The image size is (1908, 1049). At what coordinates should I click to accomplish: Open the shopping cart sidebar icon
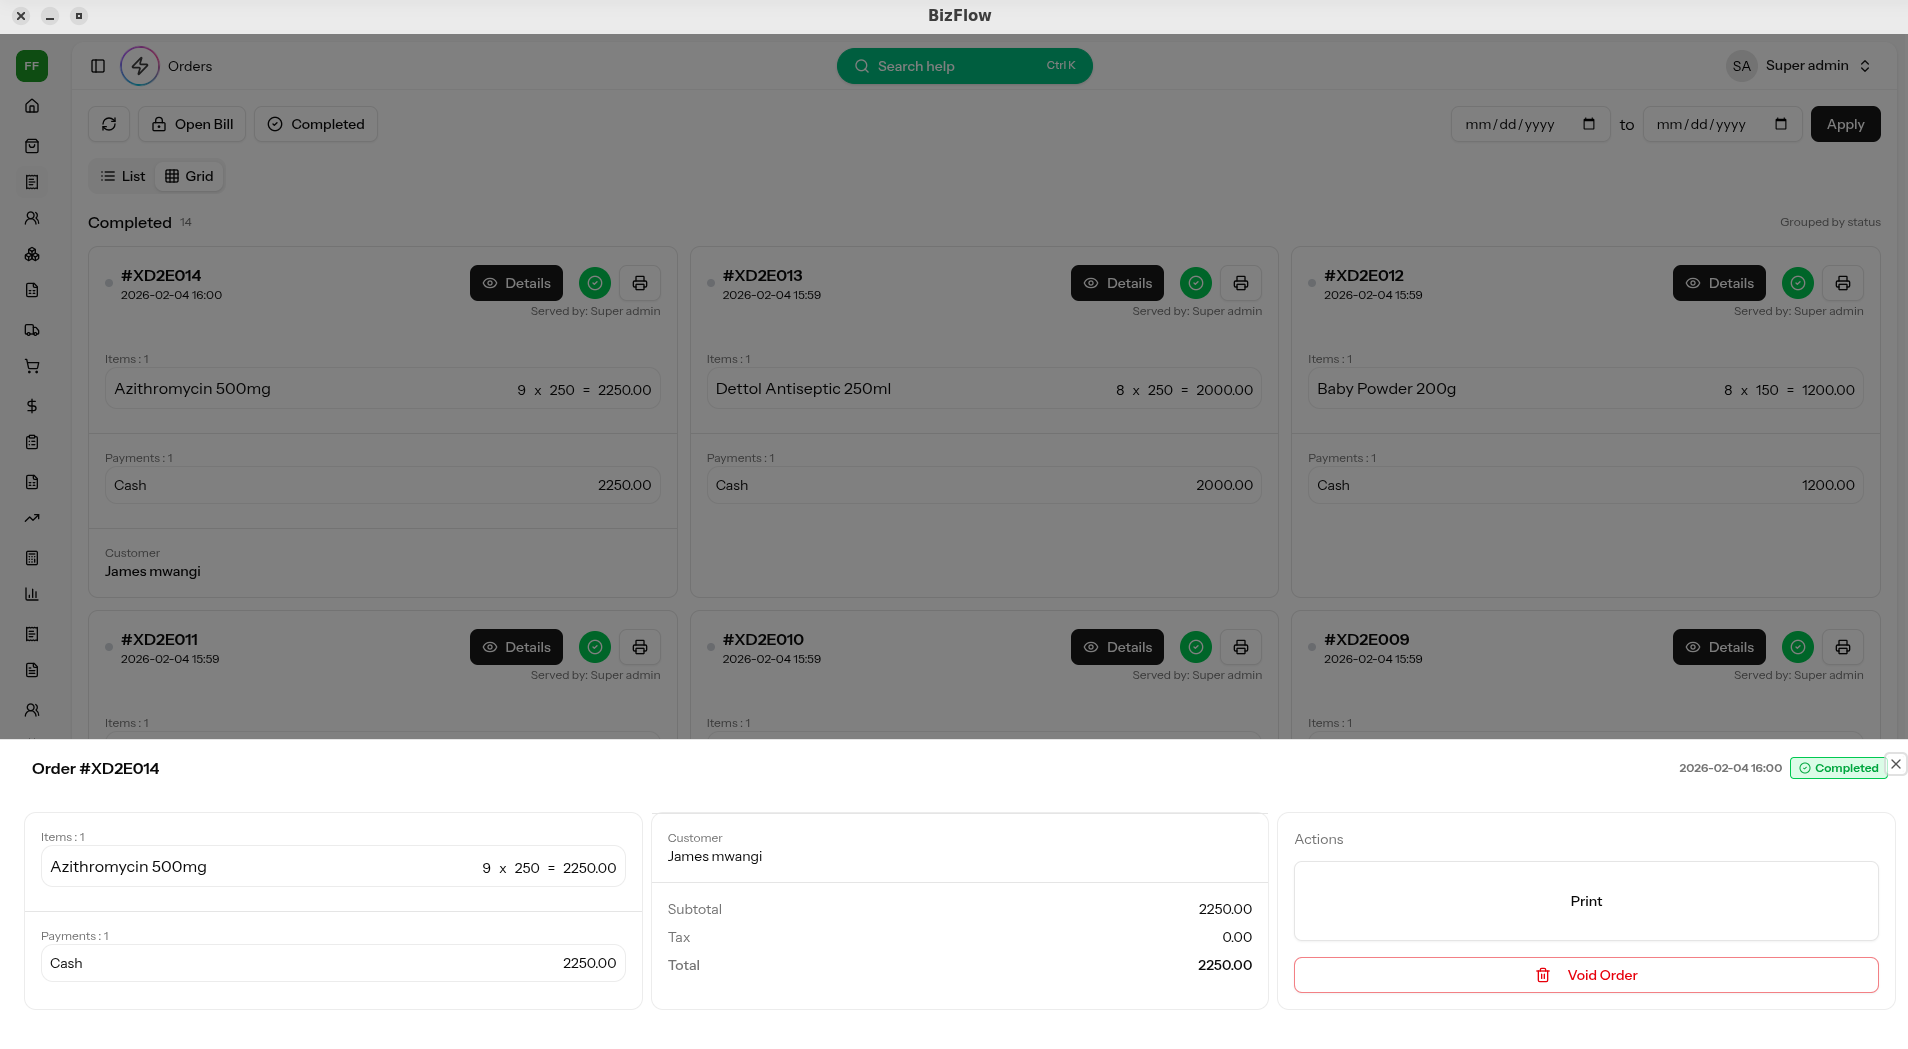[32, 366]
